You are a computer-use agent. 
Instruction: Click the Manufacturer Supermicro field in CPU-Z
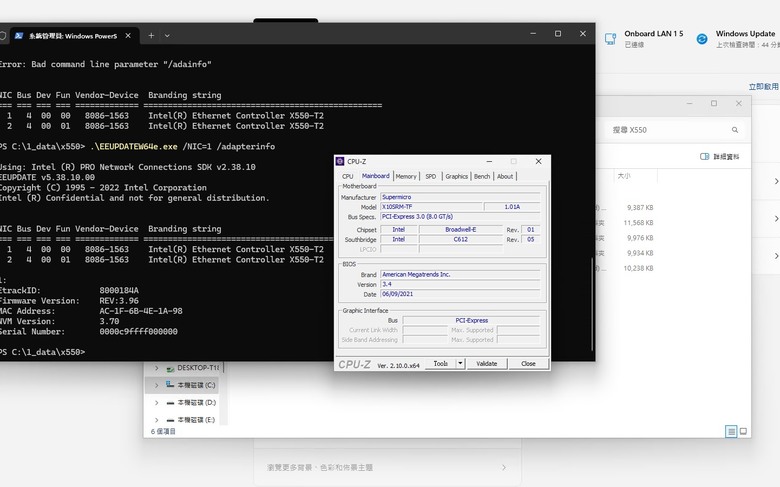[460, 197]
